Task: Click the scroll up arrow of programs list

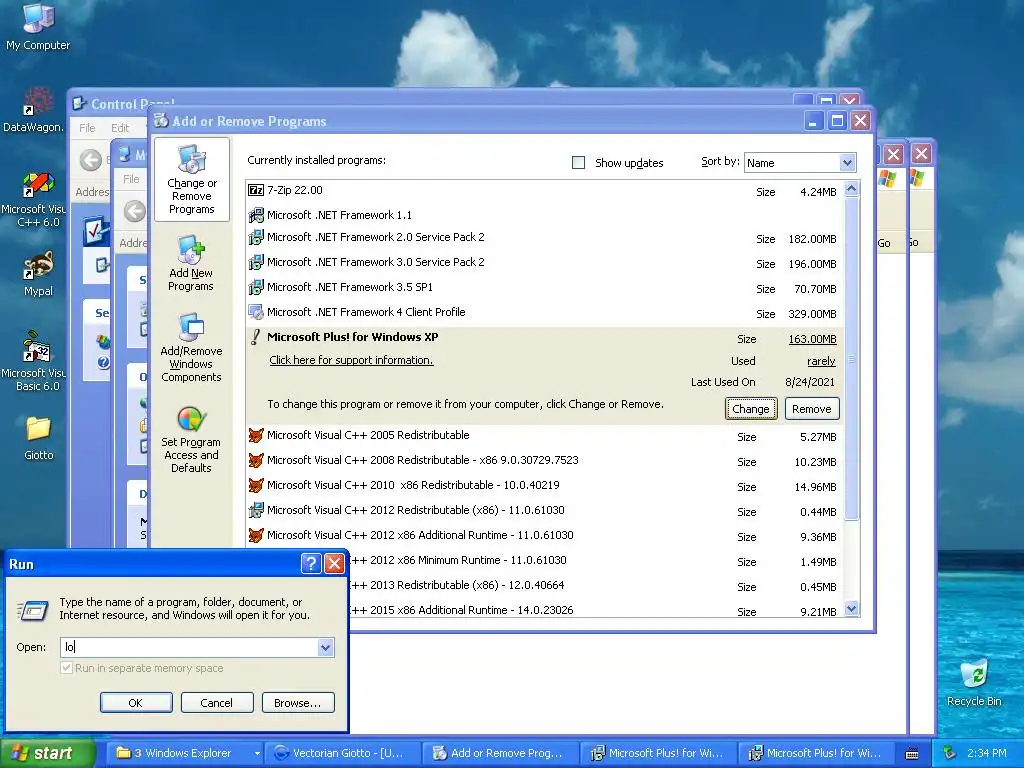Action: point(851,189)
